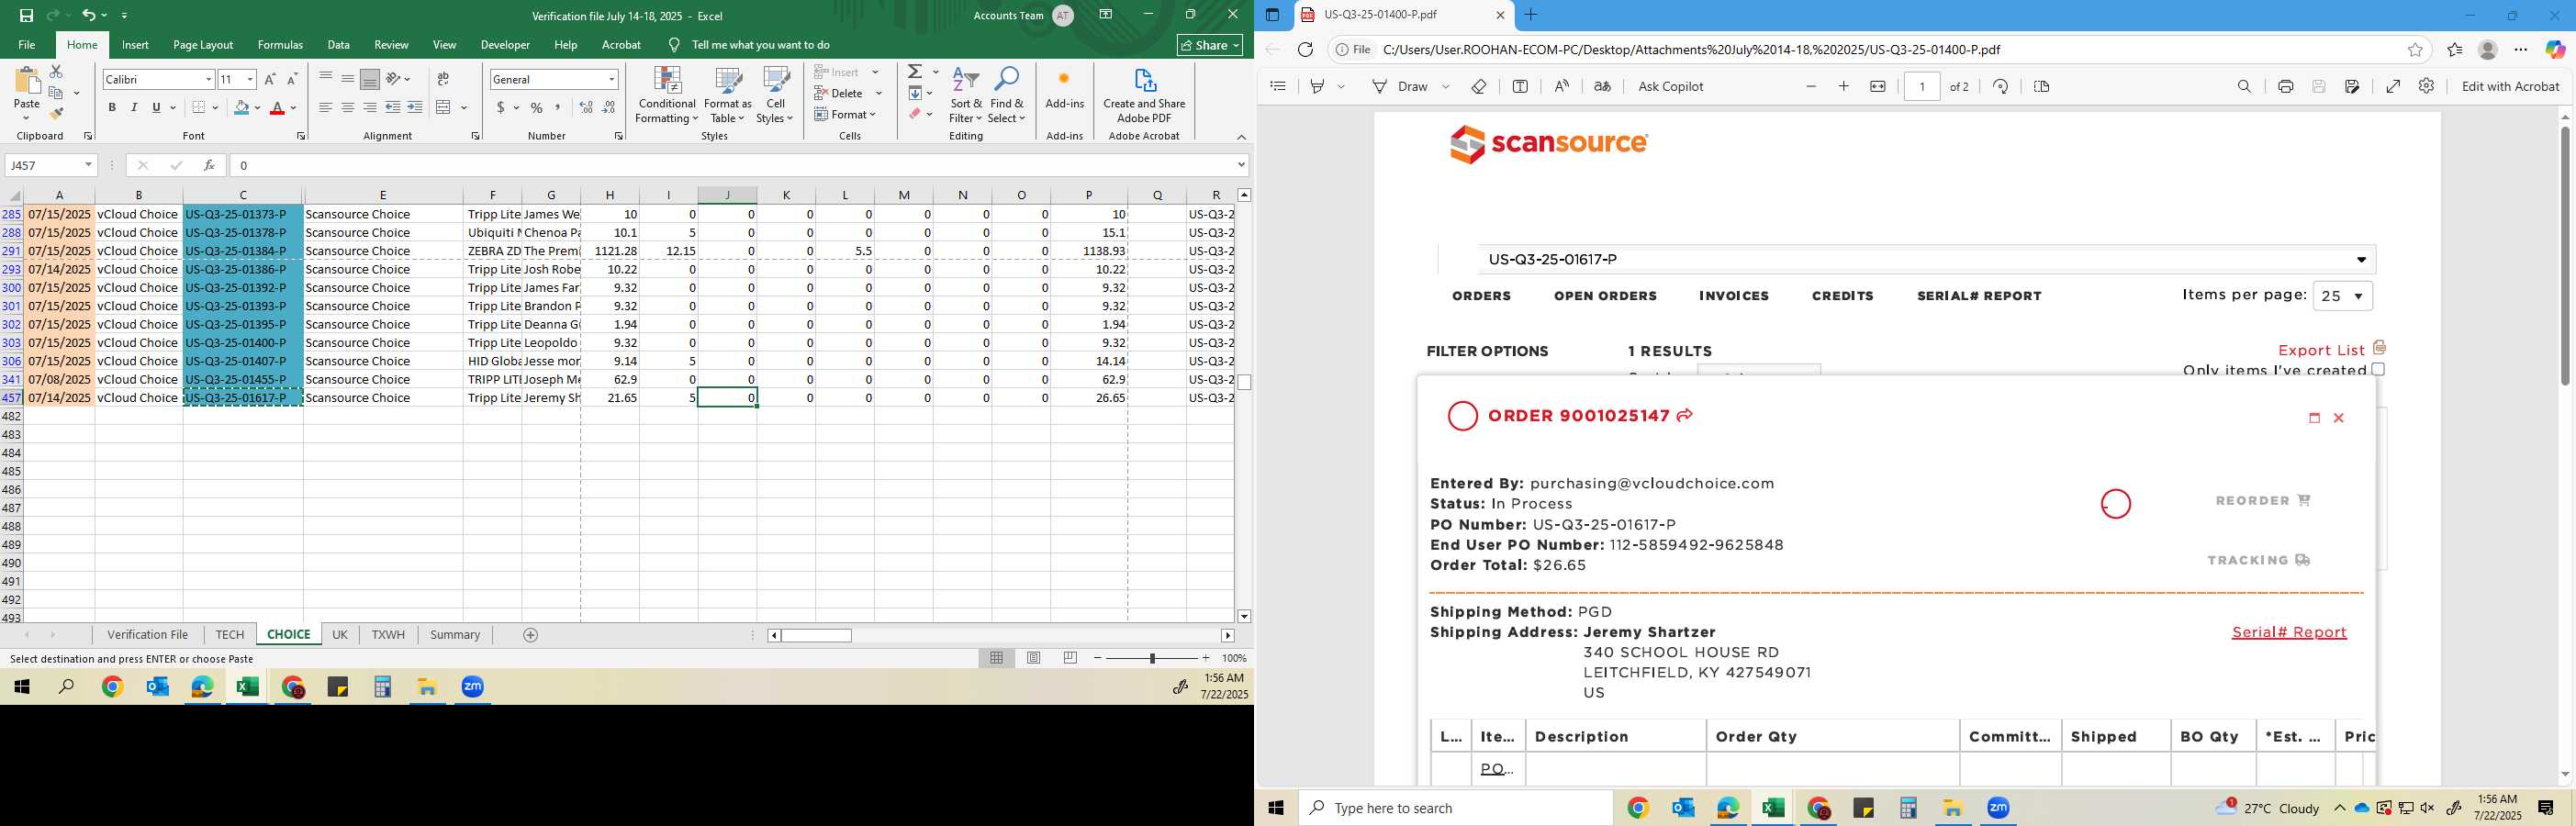
Task: Open the General number format dropdown
Action: 611,79
